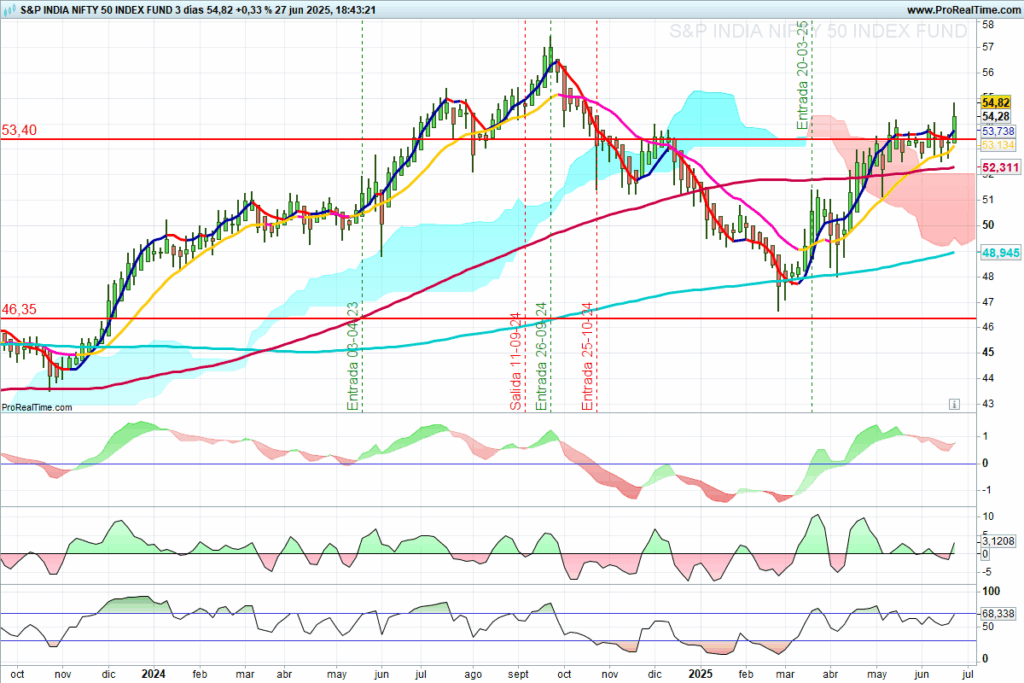This screenshot has height=683, width=1024.
Task: Click the 2025 label on the time axis
Action: (x=701, y=674)
